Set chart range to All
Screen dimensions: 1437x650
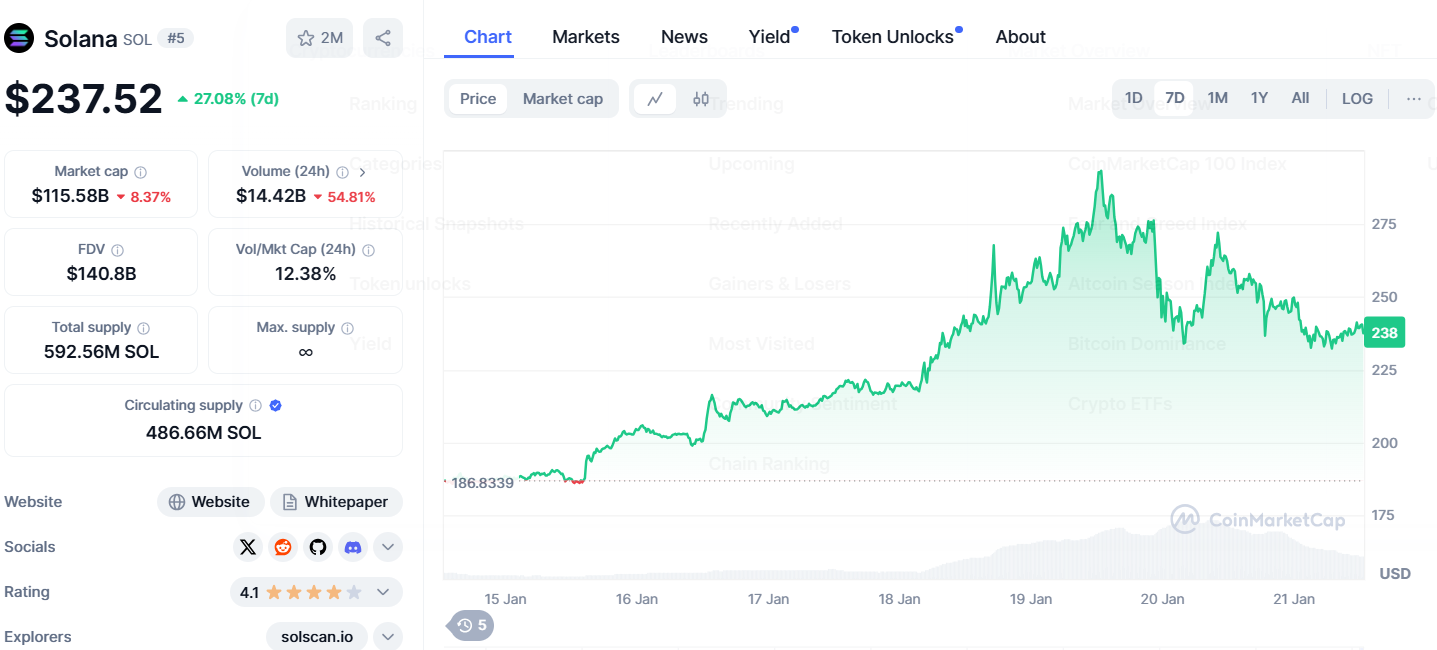coord(1300,98)
